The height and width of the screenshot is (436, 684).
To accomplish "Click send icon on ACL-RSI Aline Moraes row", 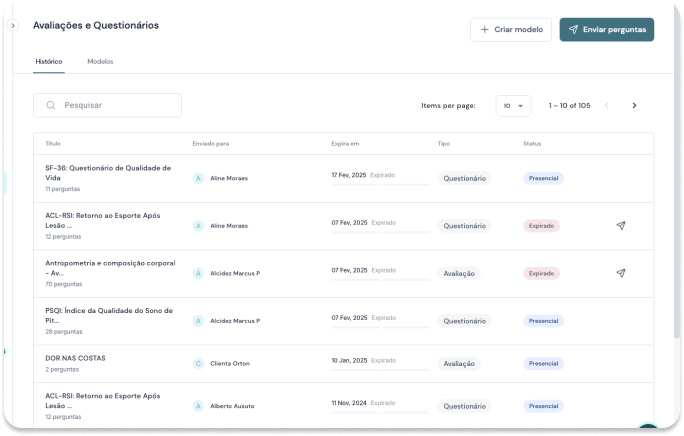I will point(620,226).
